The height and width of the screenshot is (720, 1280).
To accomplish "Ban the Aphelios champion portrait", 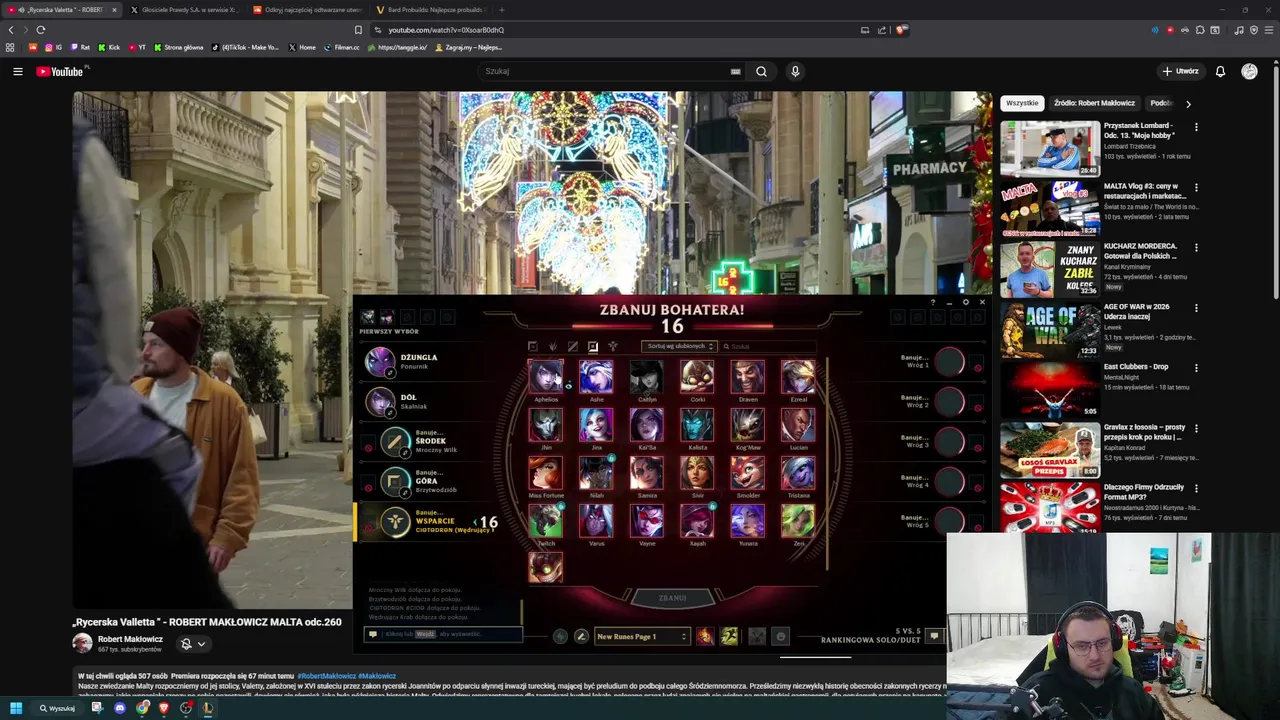I will [546, 376].
